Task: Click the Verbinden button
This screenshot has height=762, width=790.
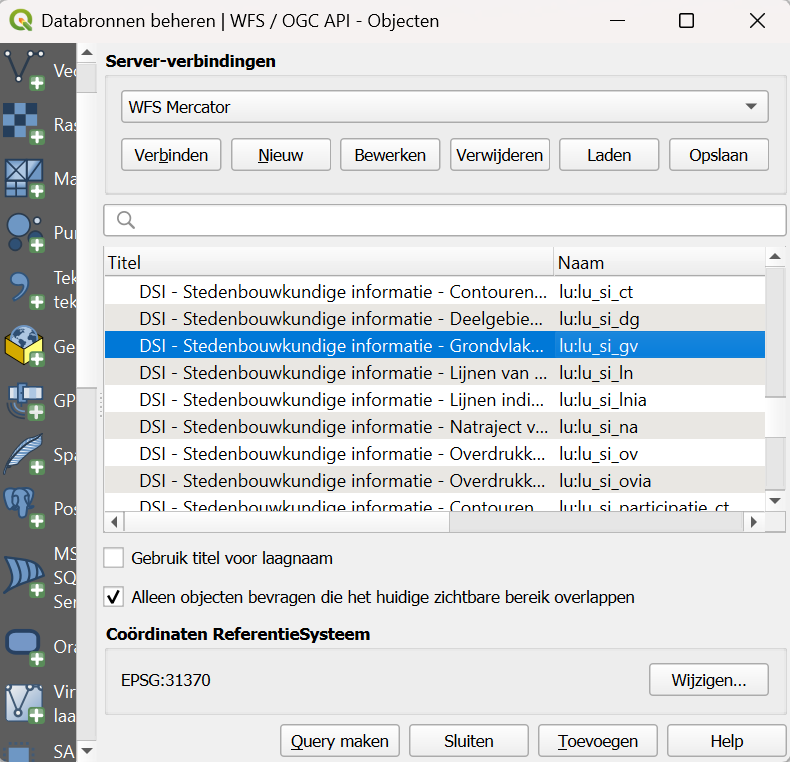Action: 171,155
